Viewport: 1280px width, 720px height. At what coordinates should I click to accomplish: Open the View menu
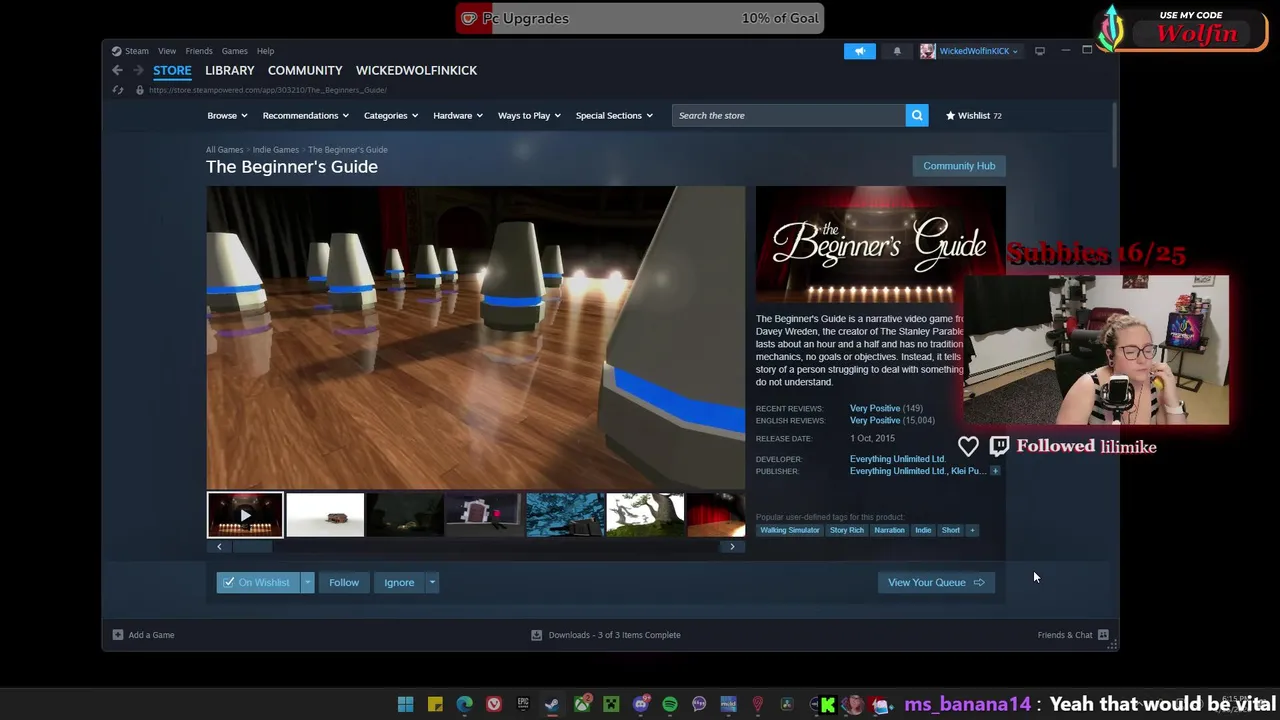point(167,51)
